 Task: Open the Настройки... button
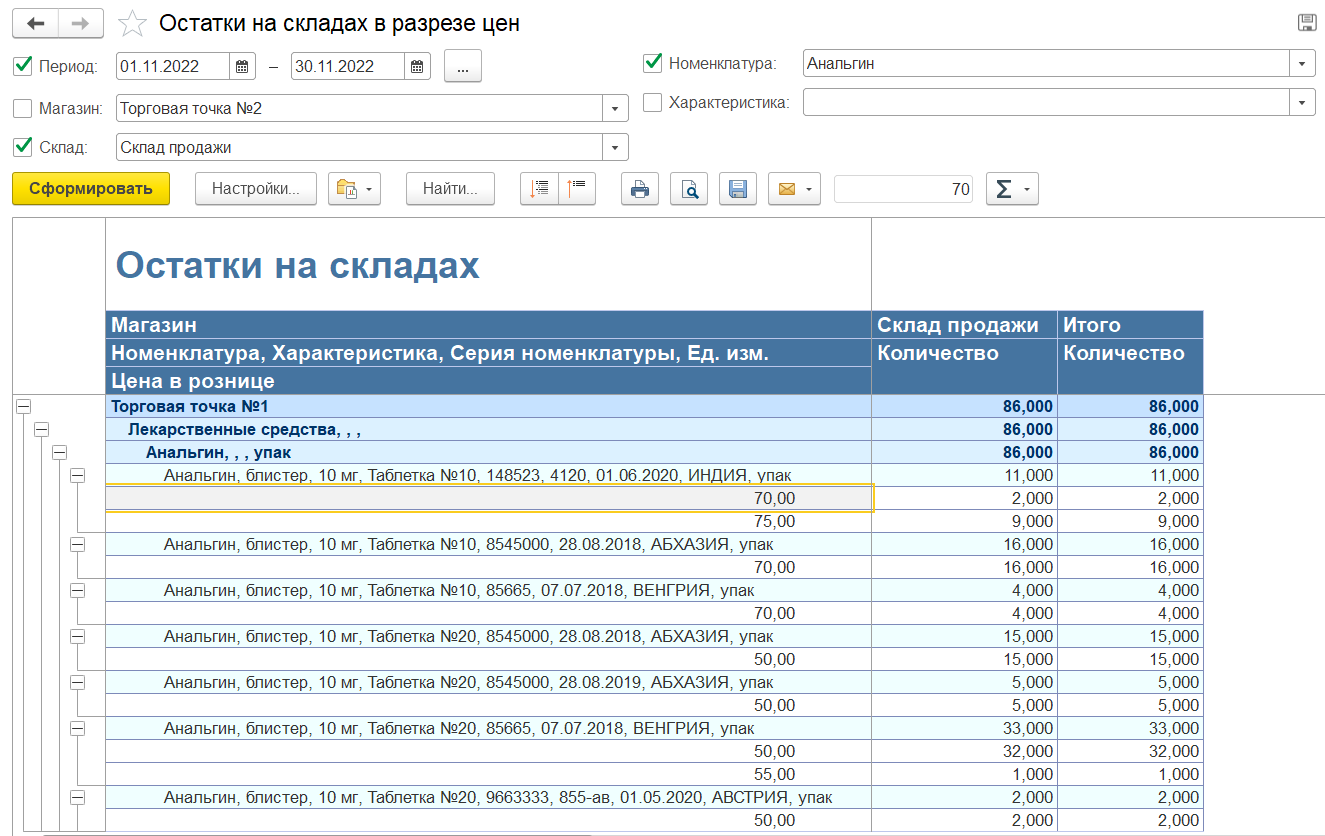click(x=255, y=189)
